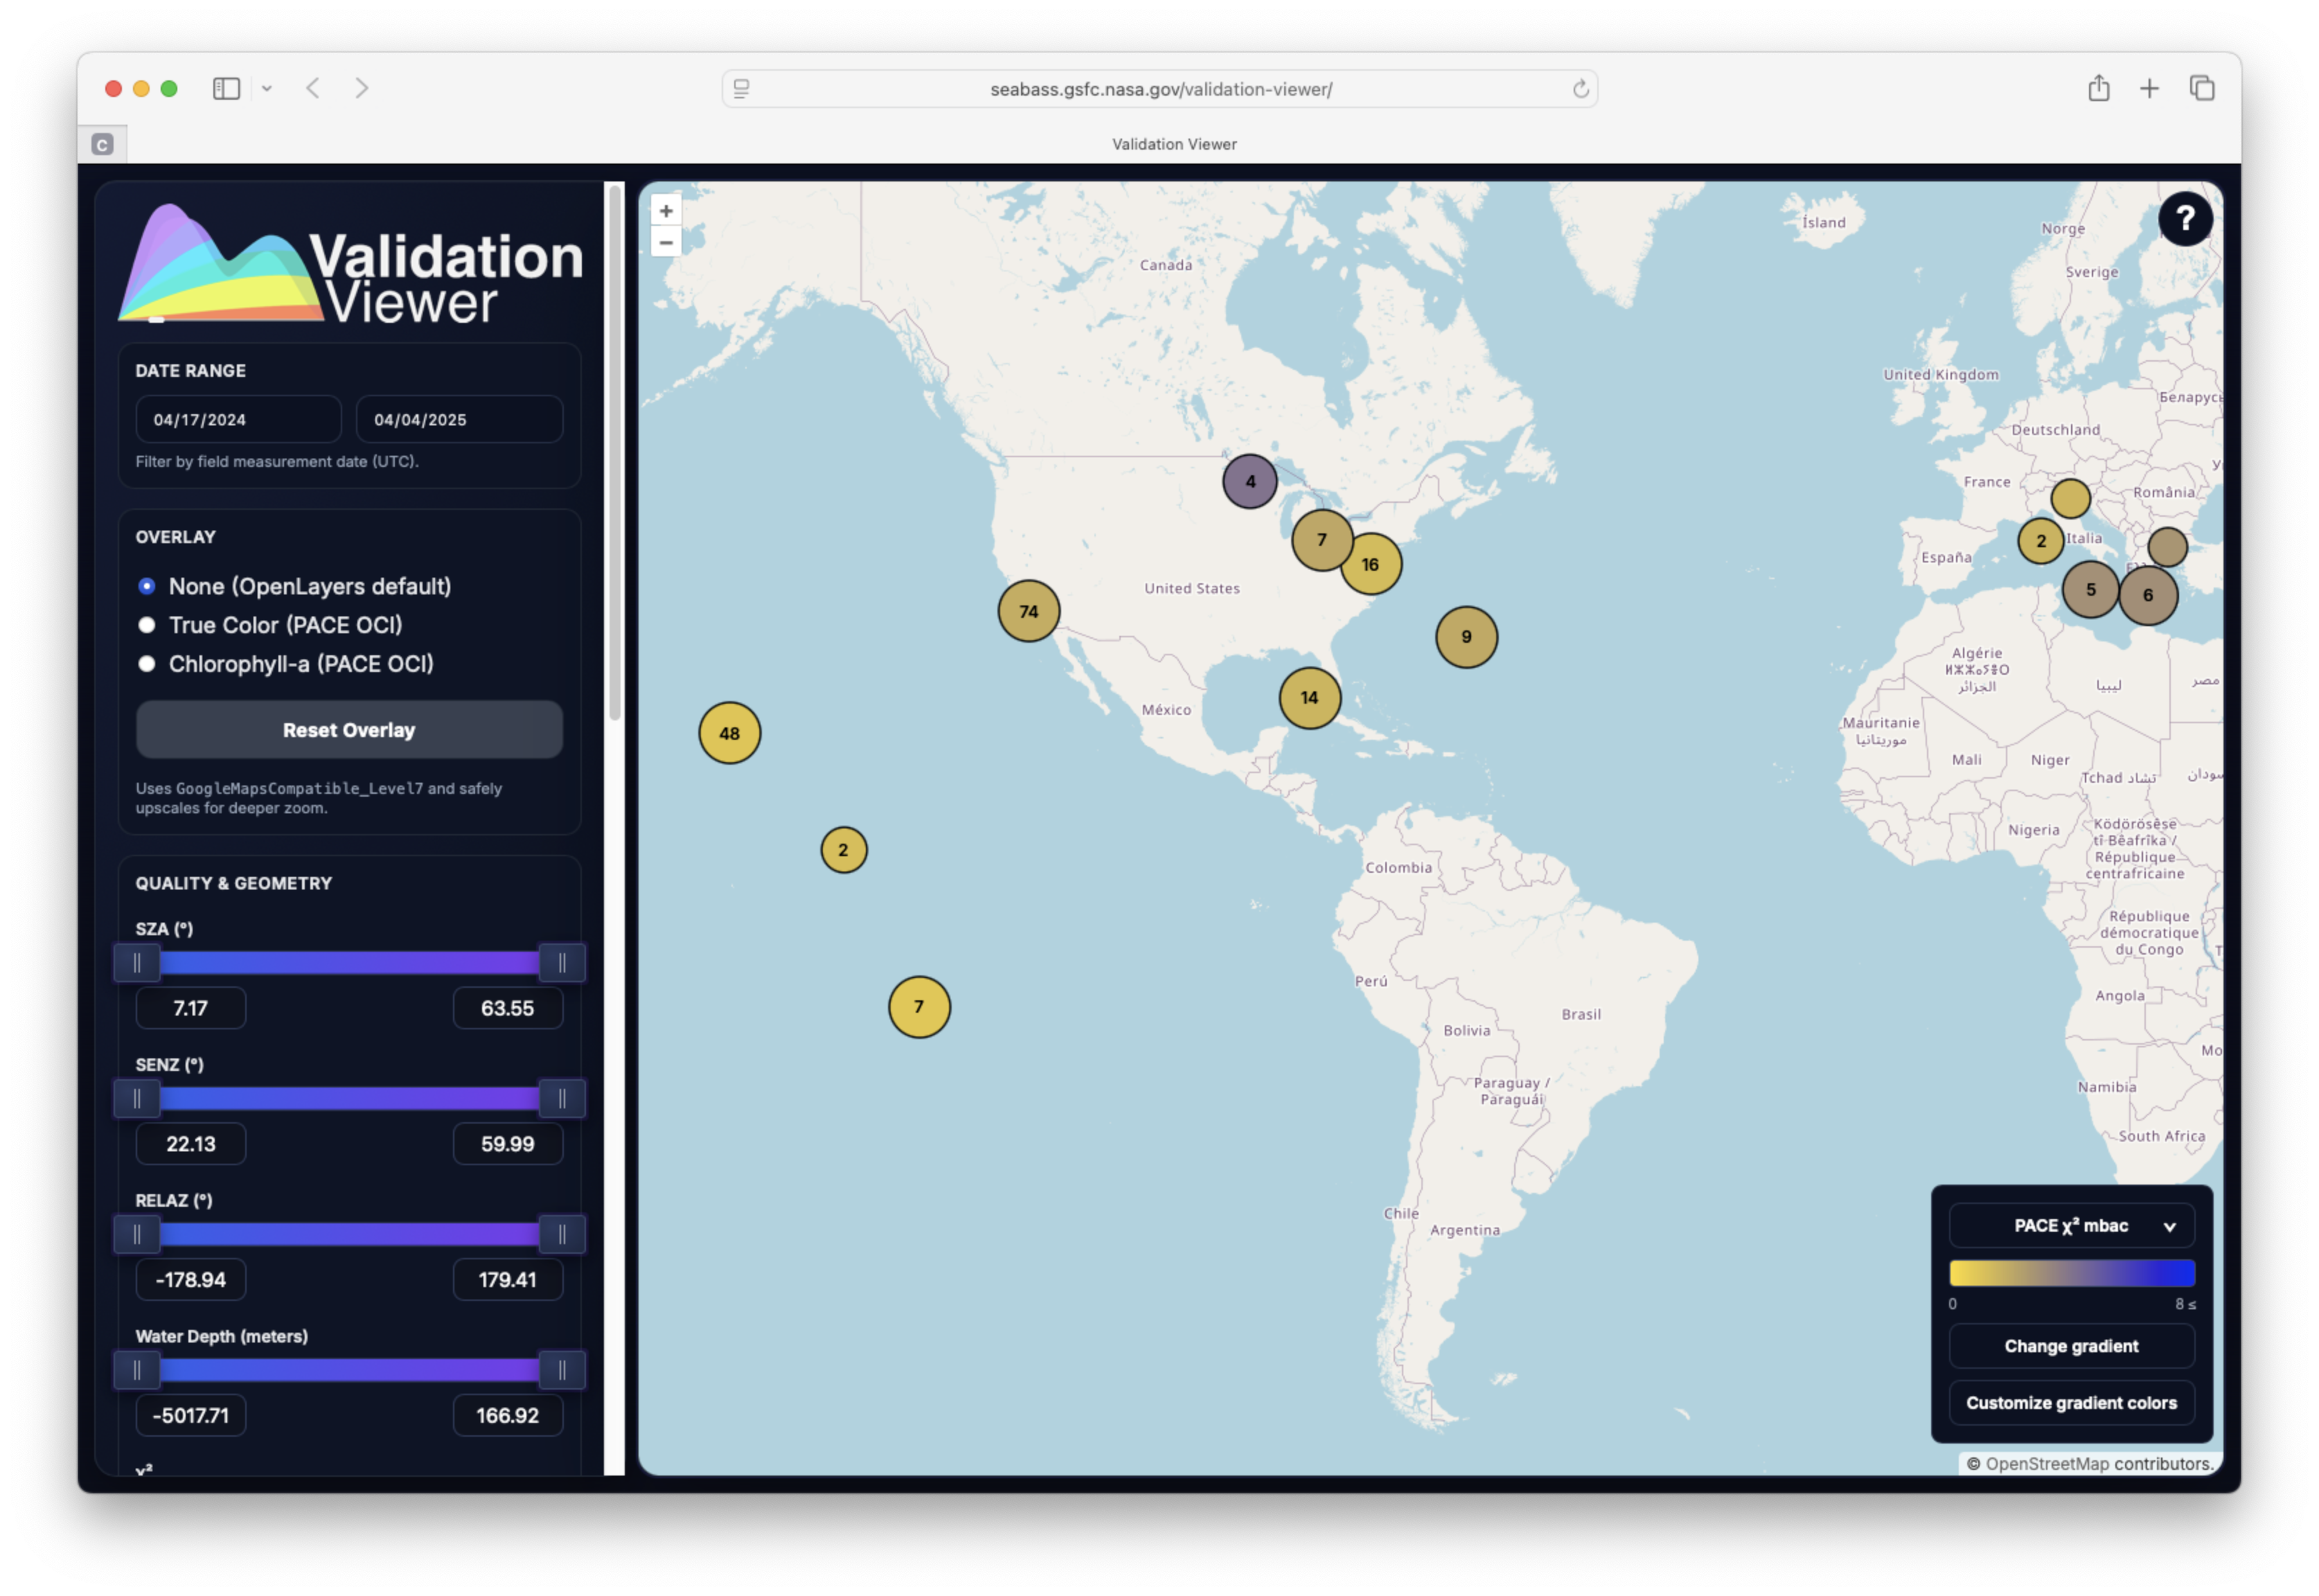The image size is (2319, 1596).
Task: Click the Validation Viewer logo
Action: point(352,264)
